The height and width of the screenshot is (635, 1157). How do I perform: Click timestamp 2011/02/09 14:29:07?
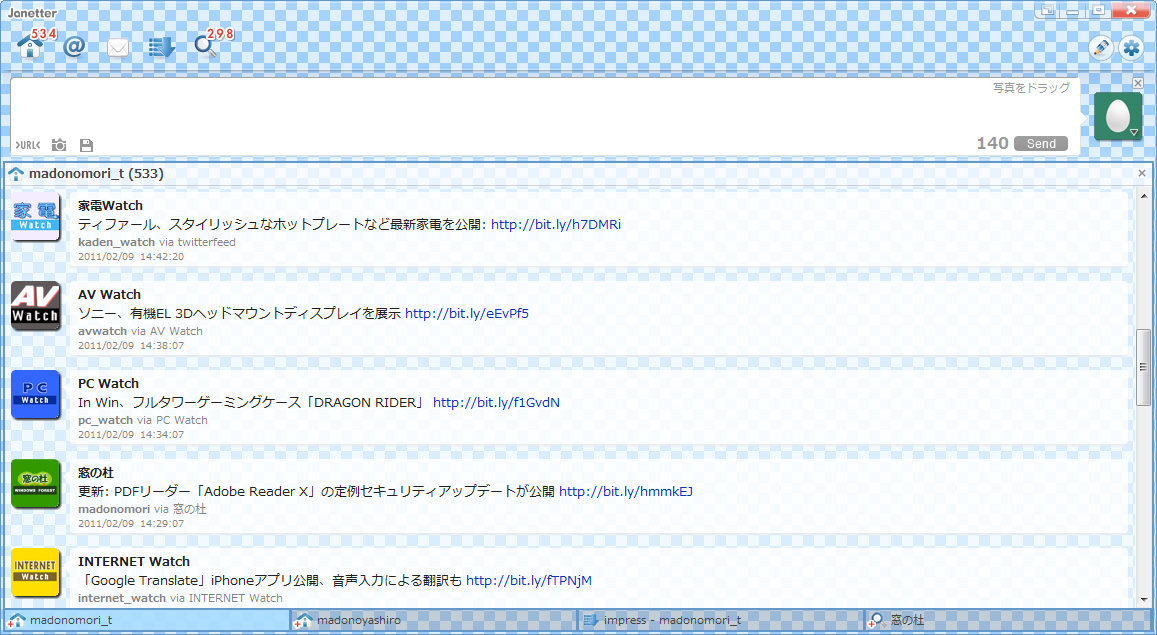click(x=131, y=524)
